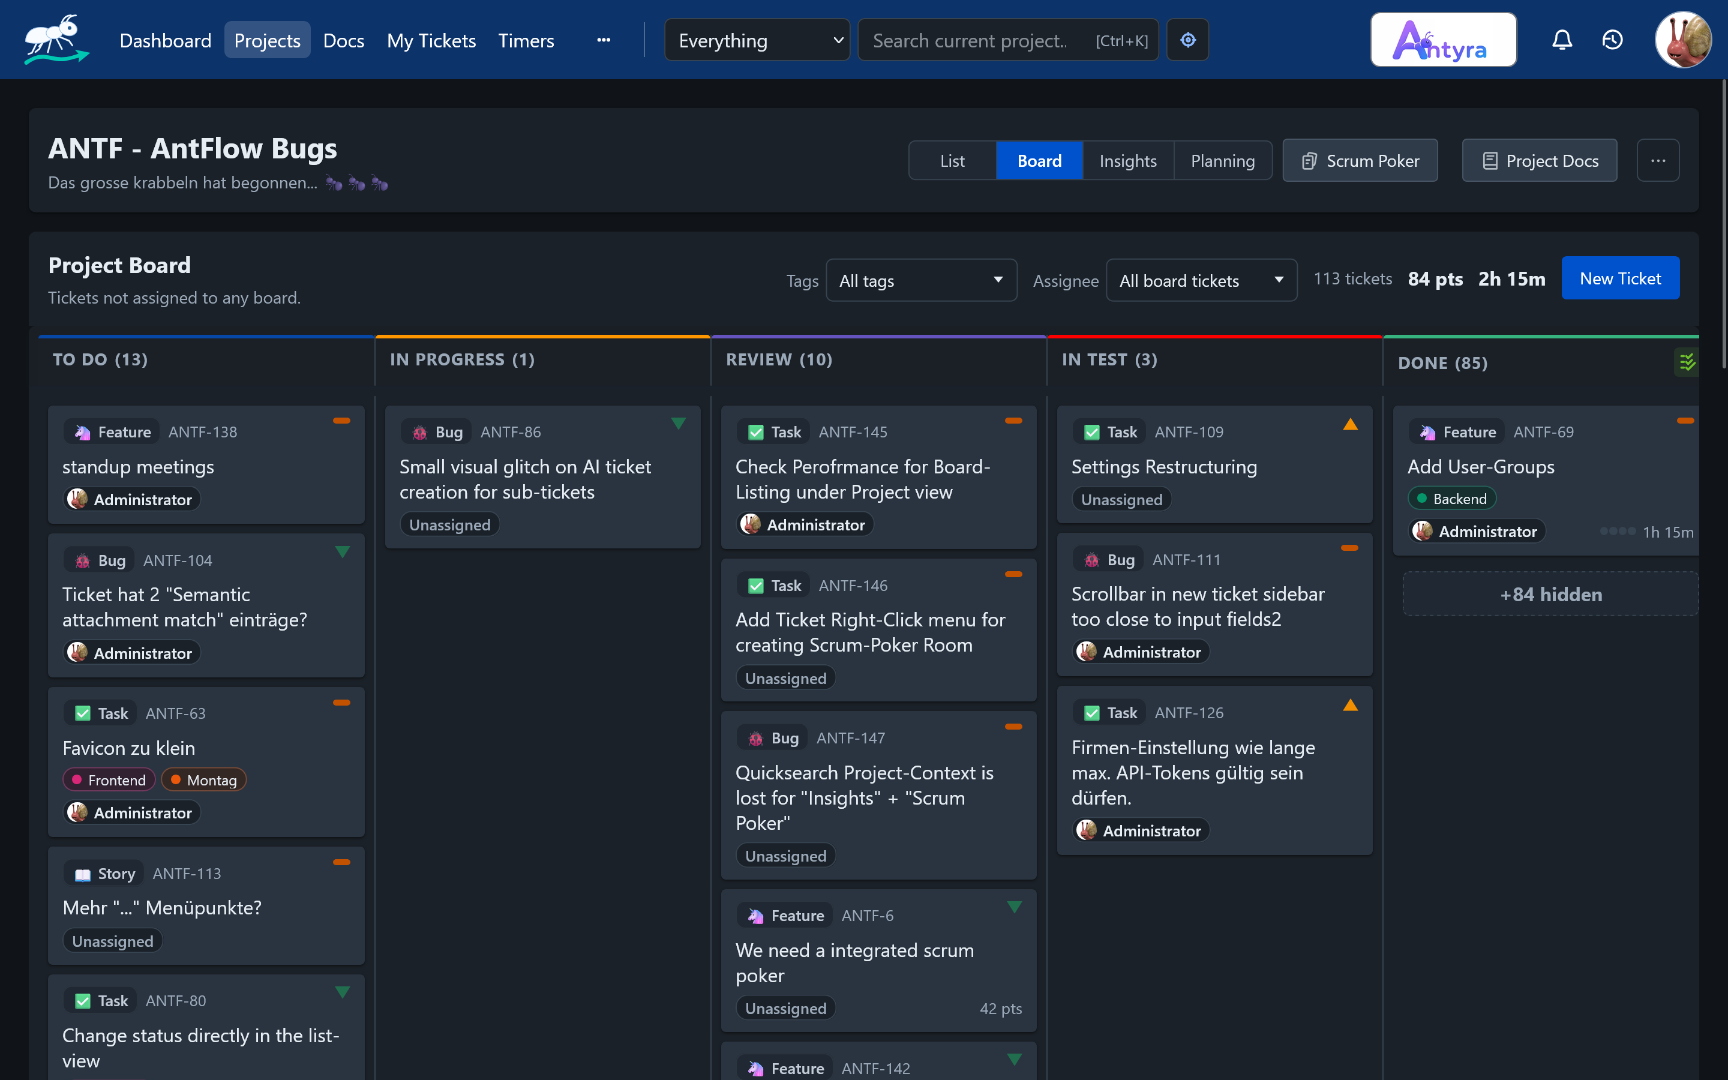Screen dimensions: 1728x1080
Task: Click the Montag tag on ANTF-63
Action: 203,780
